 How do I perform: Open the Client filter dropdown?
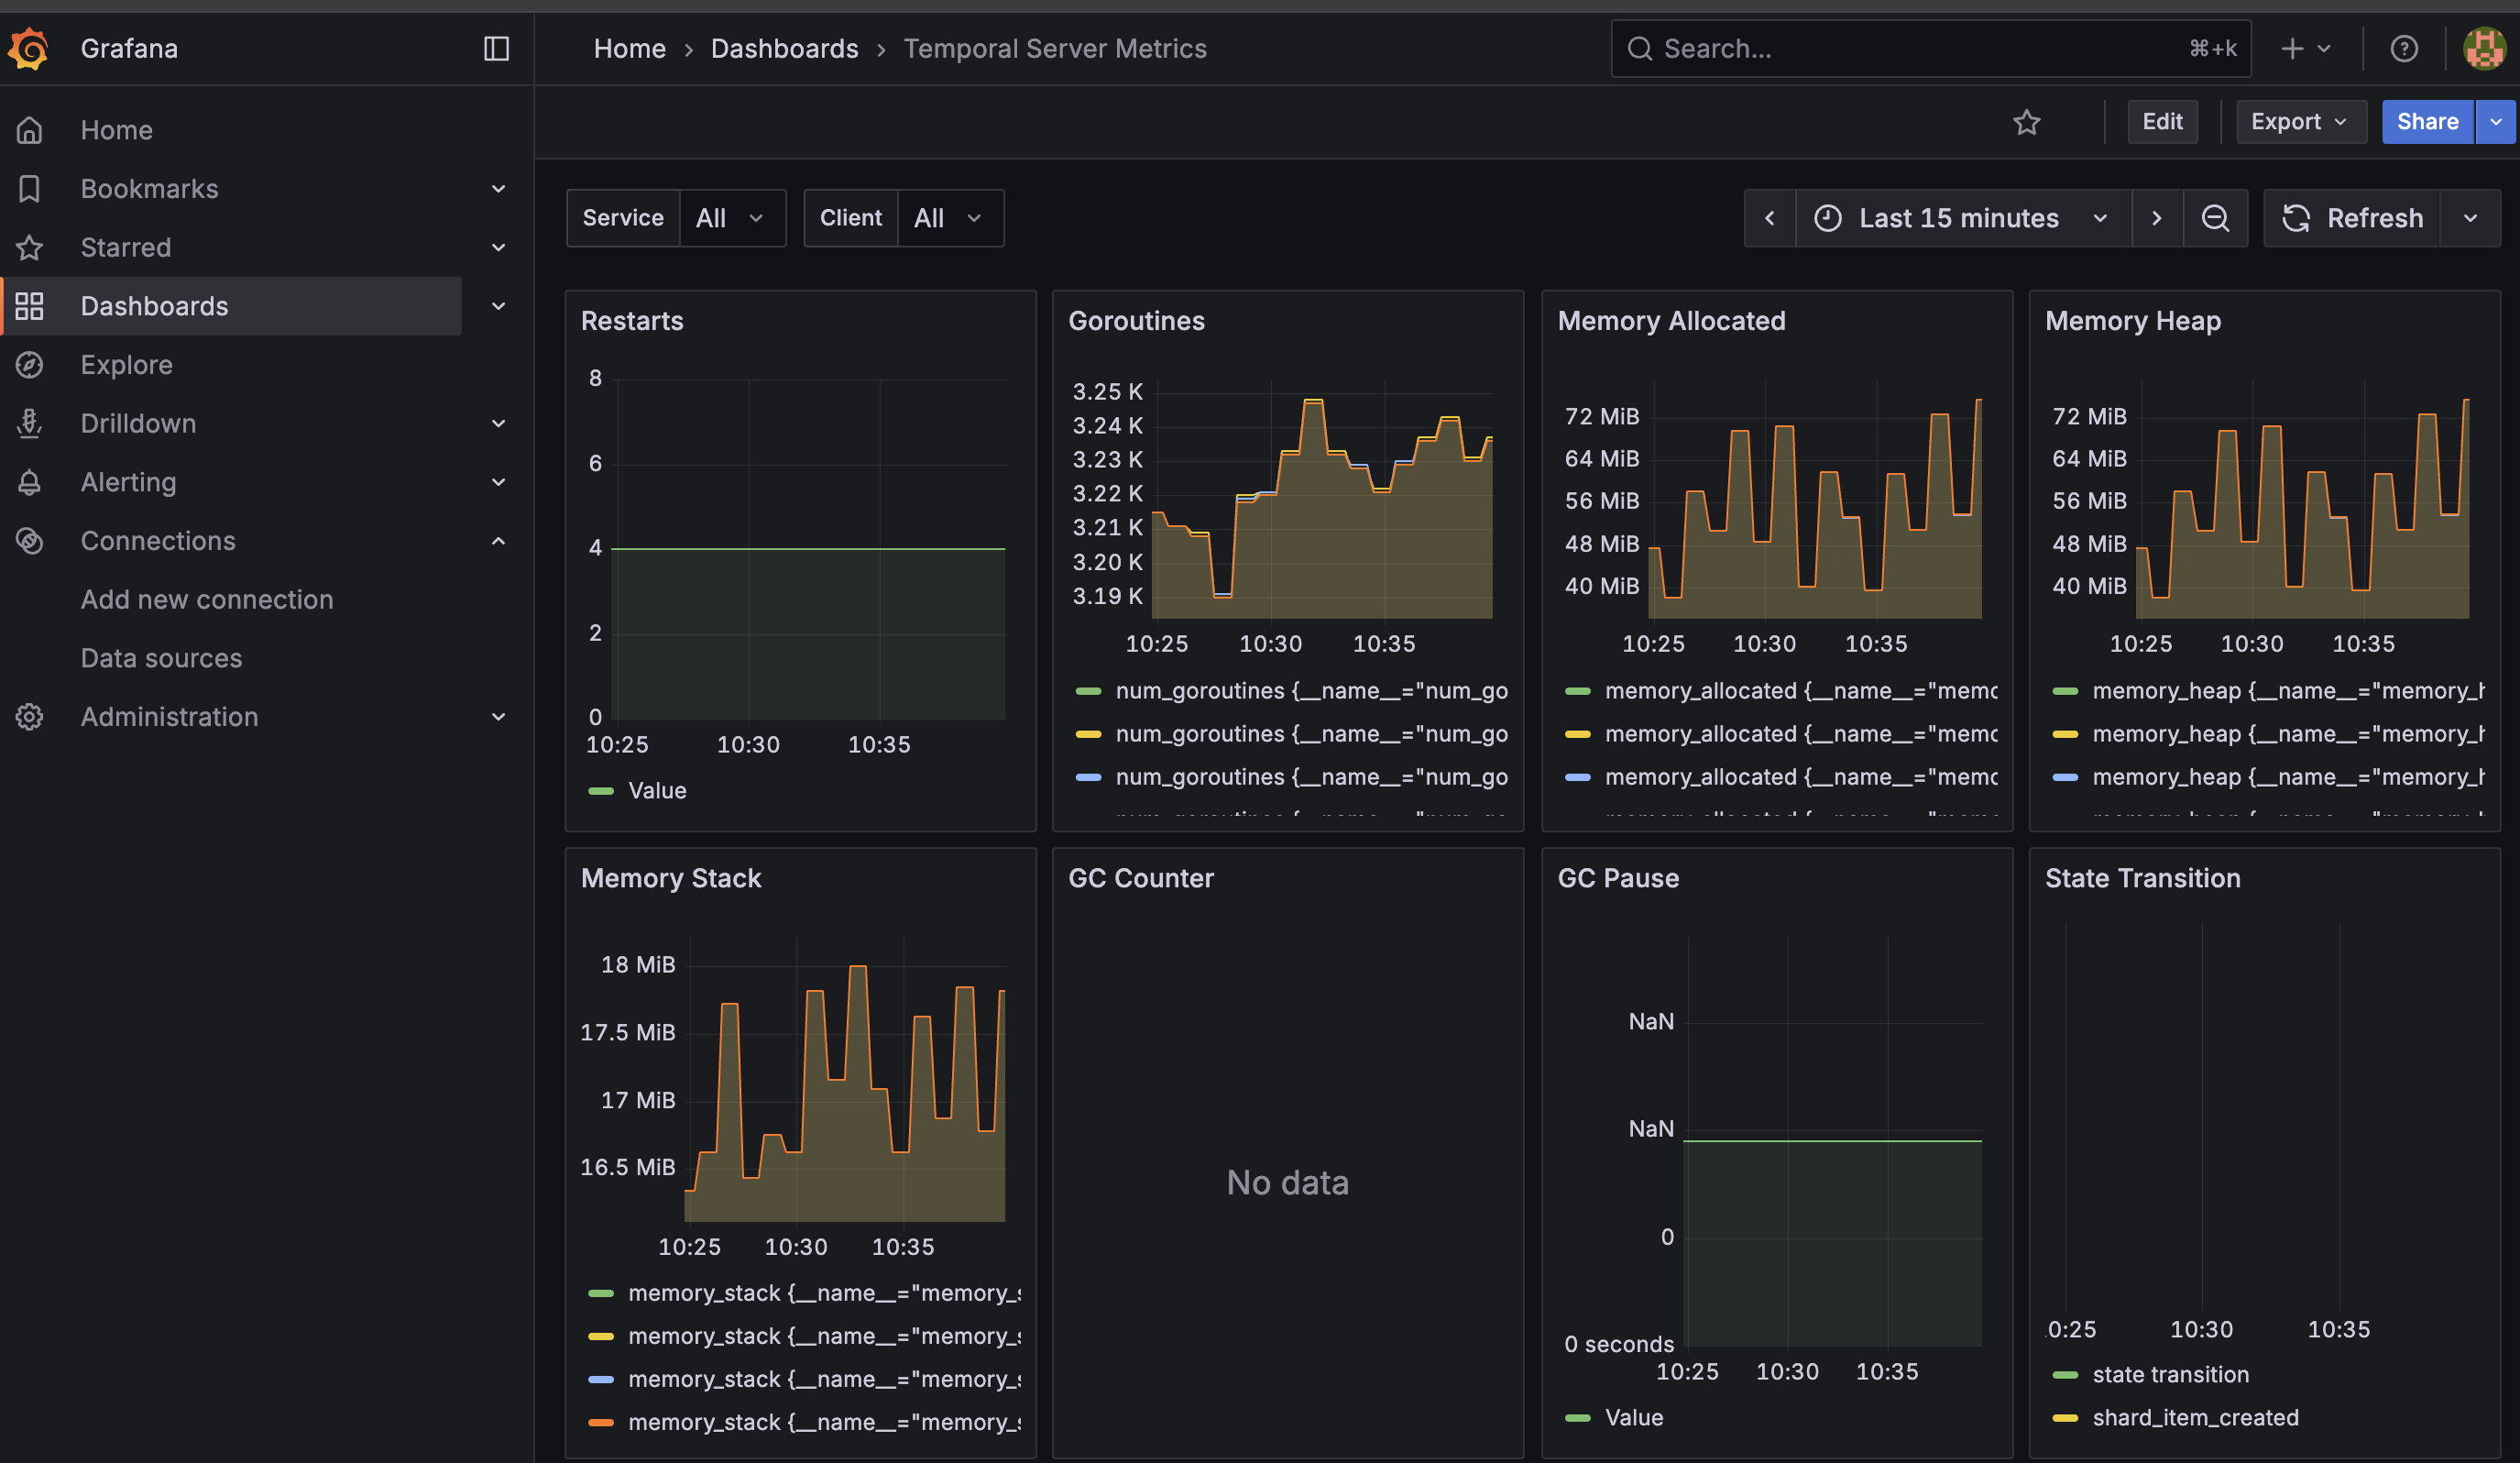pyautogui.click(x=948, y=218)
